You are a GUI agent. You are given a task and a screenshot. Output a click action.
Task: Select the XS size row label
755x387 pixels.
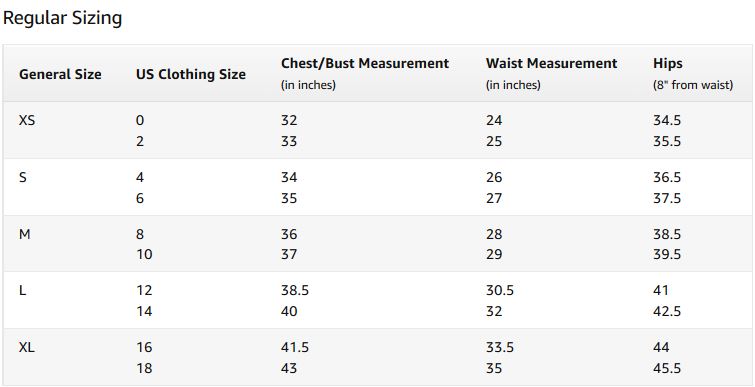click(27, 120)
